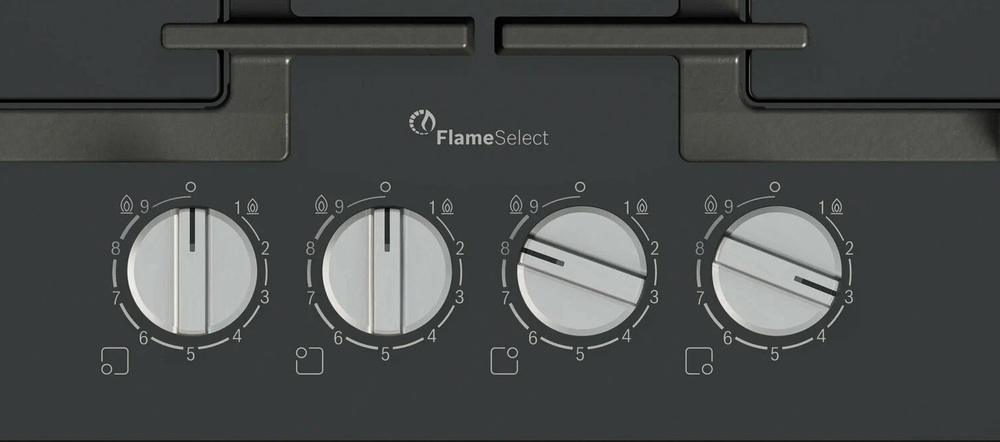
Task: Click number 3 beside the second knob
Action: (459, 297)
